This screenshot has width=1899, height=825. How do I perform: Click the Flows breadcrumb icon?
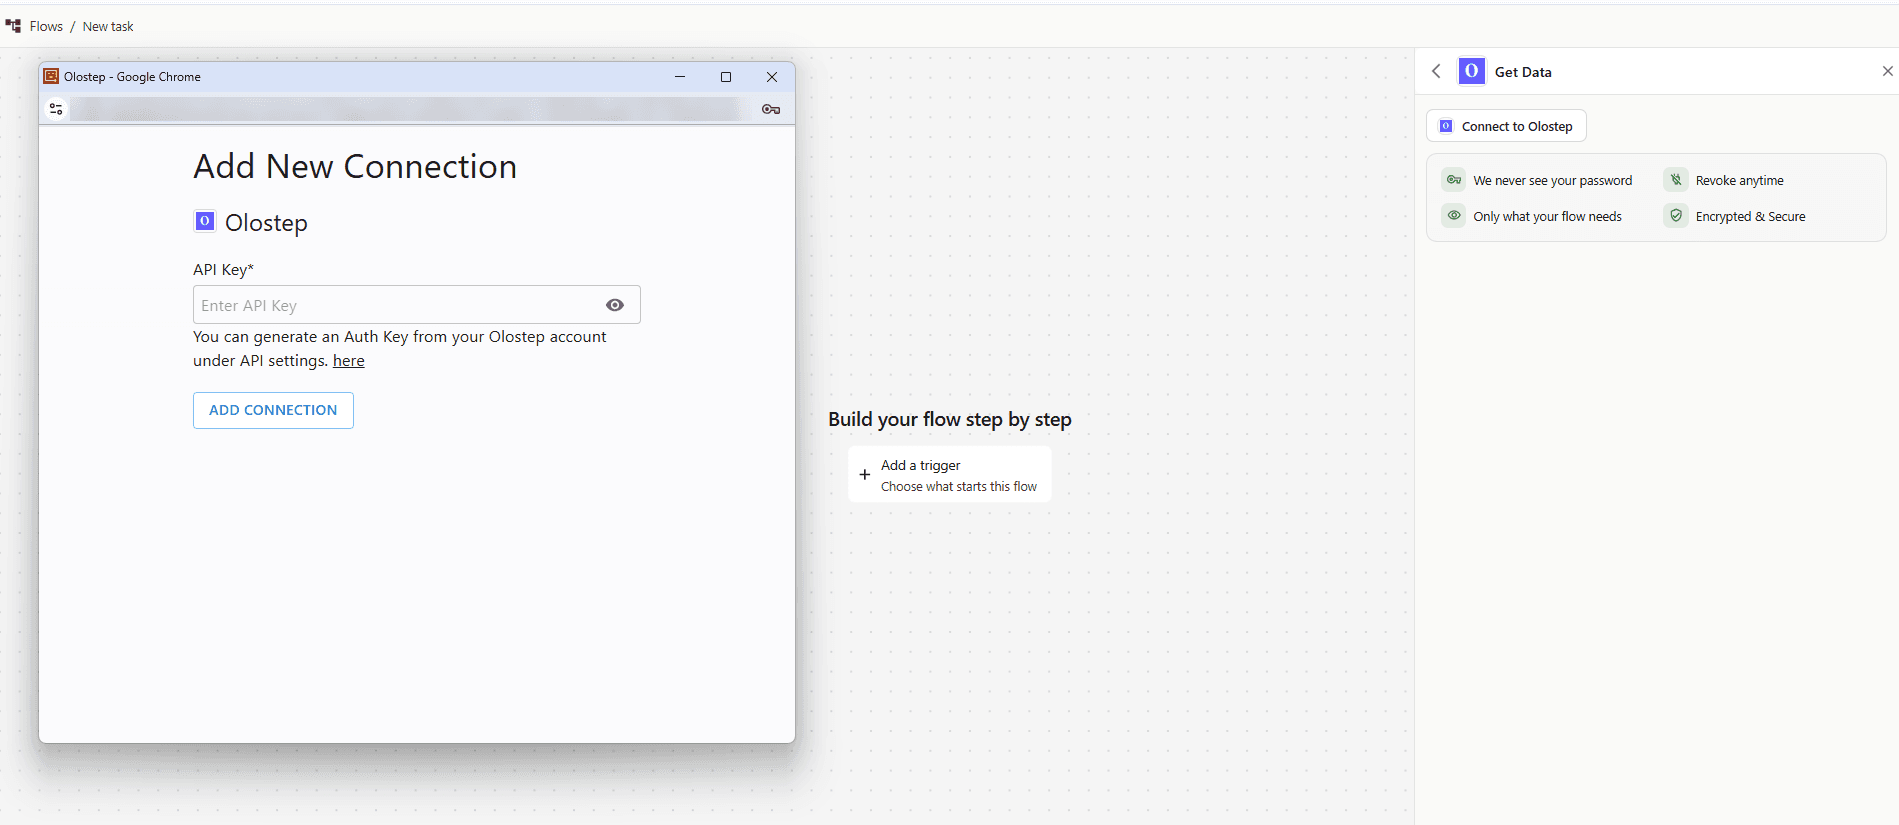[x=13, y=26]
